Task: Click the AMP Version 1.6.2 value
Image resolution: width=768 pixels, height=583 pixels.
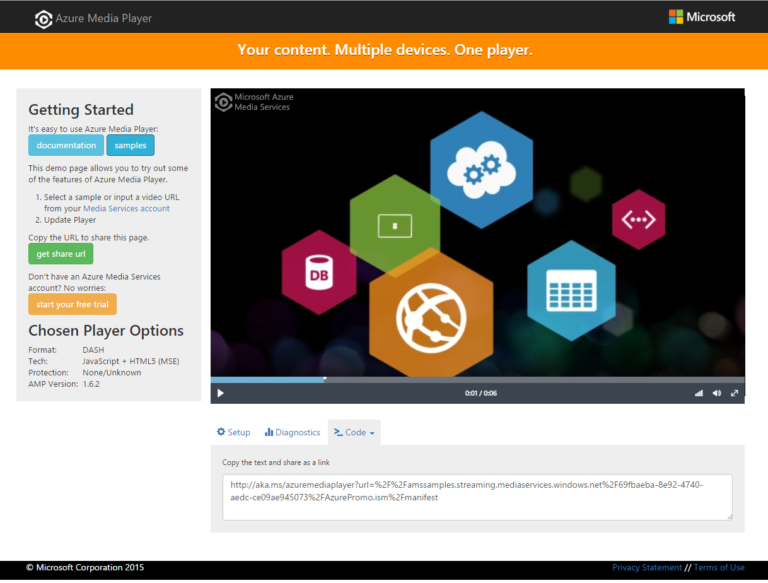Action: coord(91,384)
